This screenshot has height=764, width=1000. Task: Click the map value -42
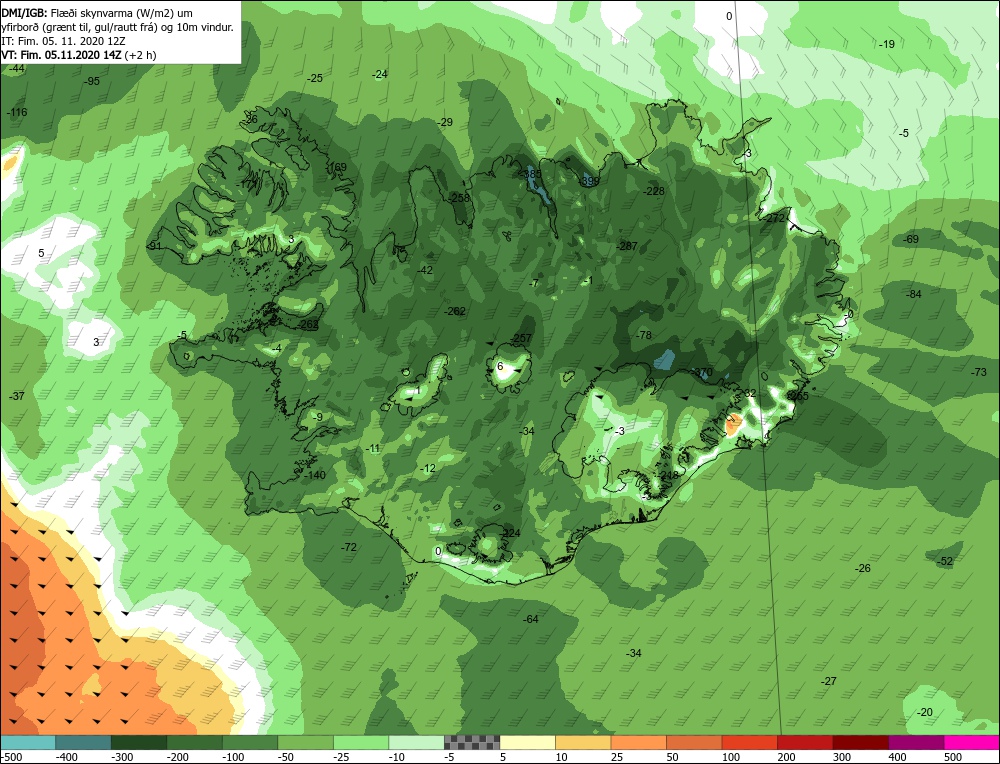pyautogui.click(x=425, y=270)
